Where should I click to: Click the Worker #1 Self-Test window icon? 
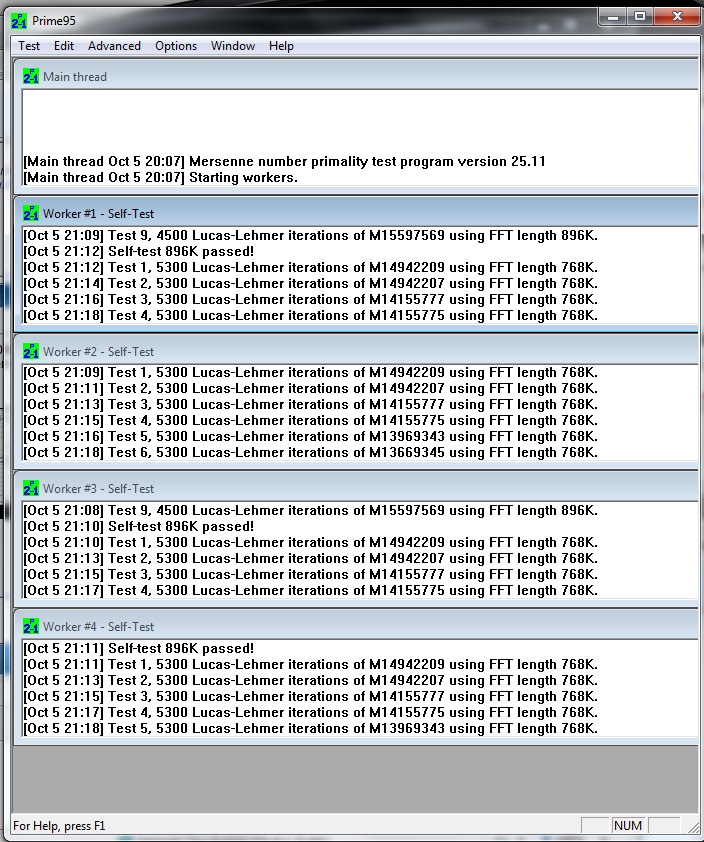coord(31,214)
